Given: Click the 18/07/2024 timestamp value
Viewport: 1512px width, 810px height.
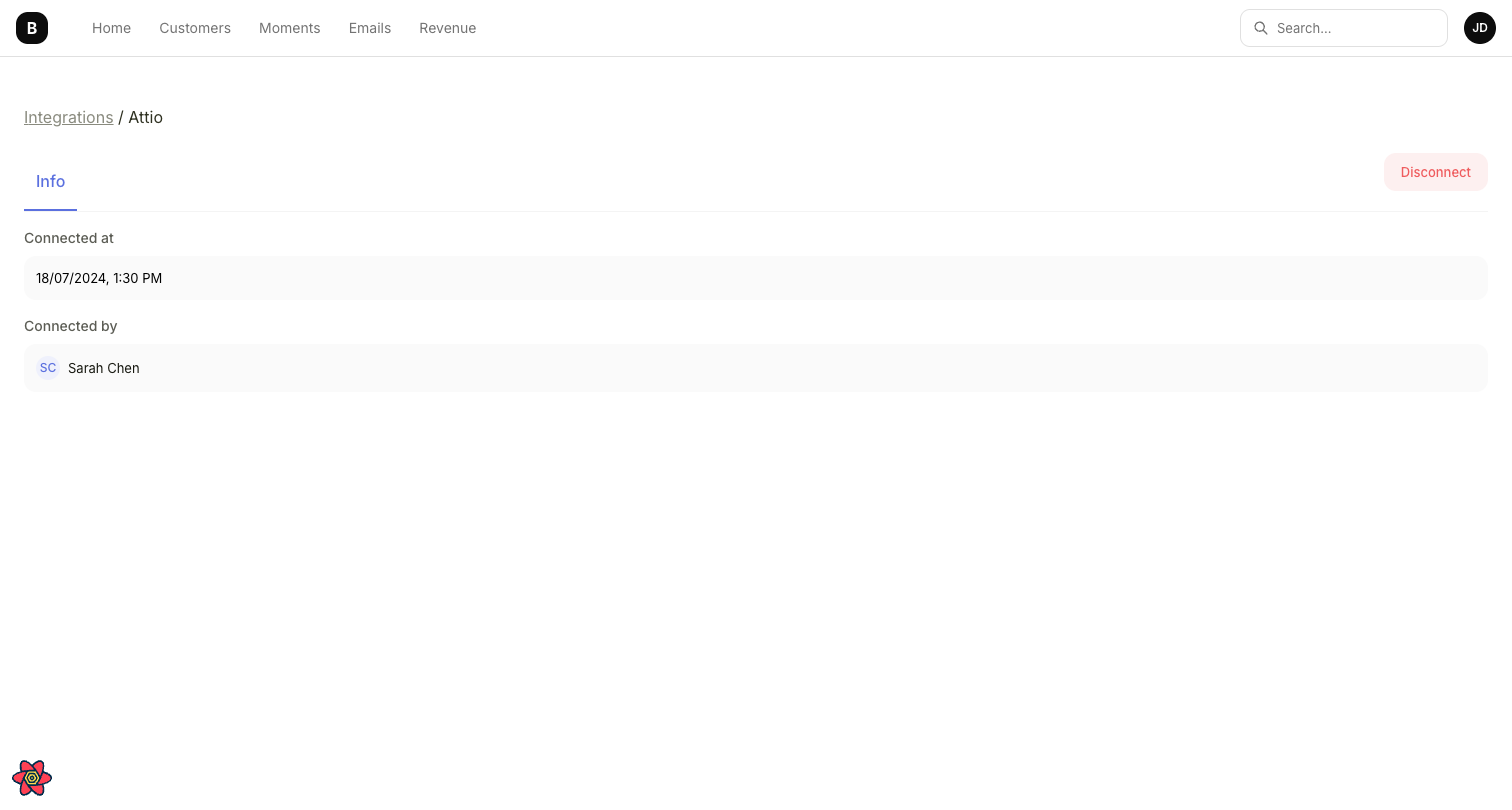Looking at the screenshot, I should pos(99,278).
